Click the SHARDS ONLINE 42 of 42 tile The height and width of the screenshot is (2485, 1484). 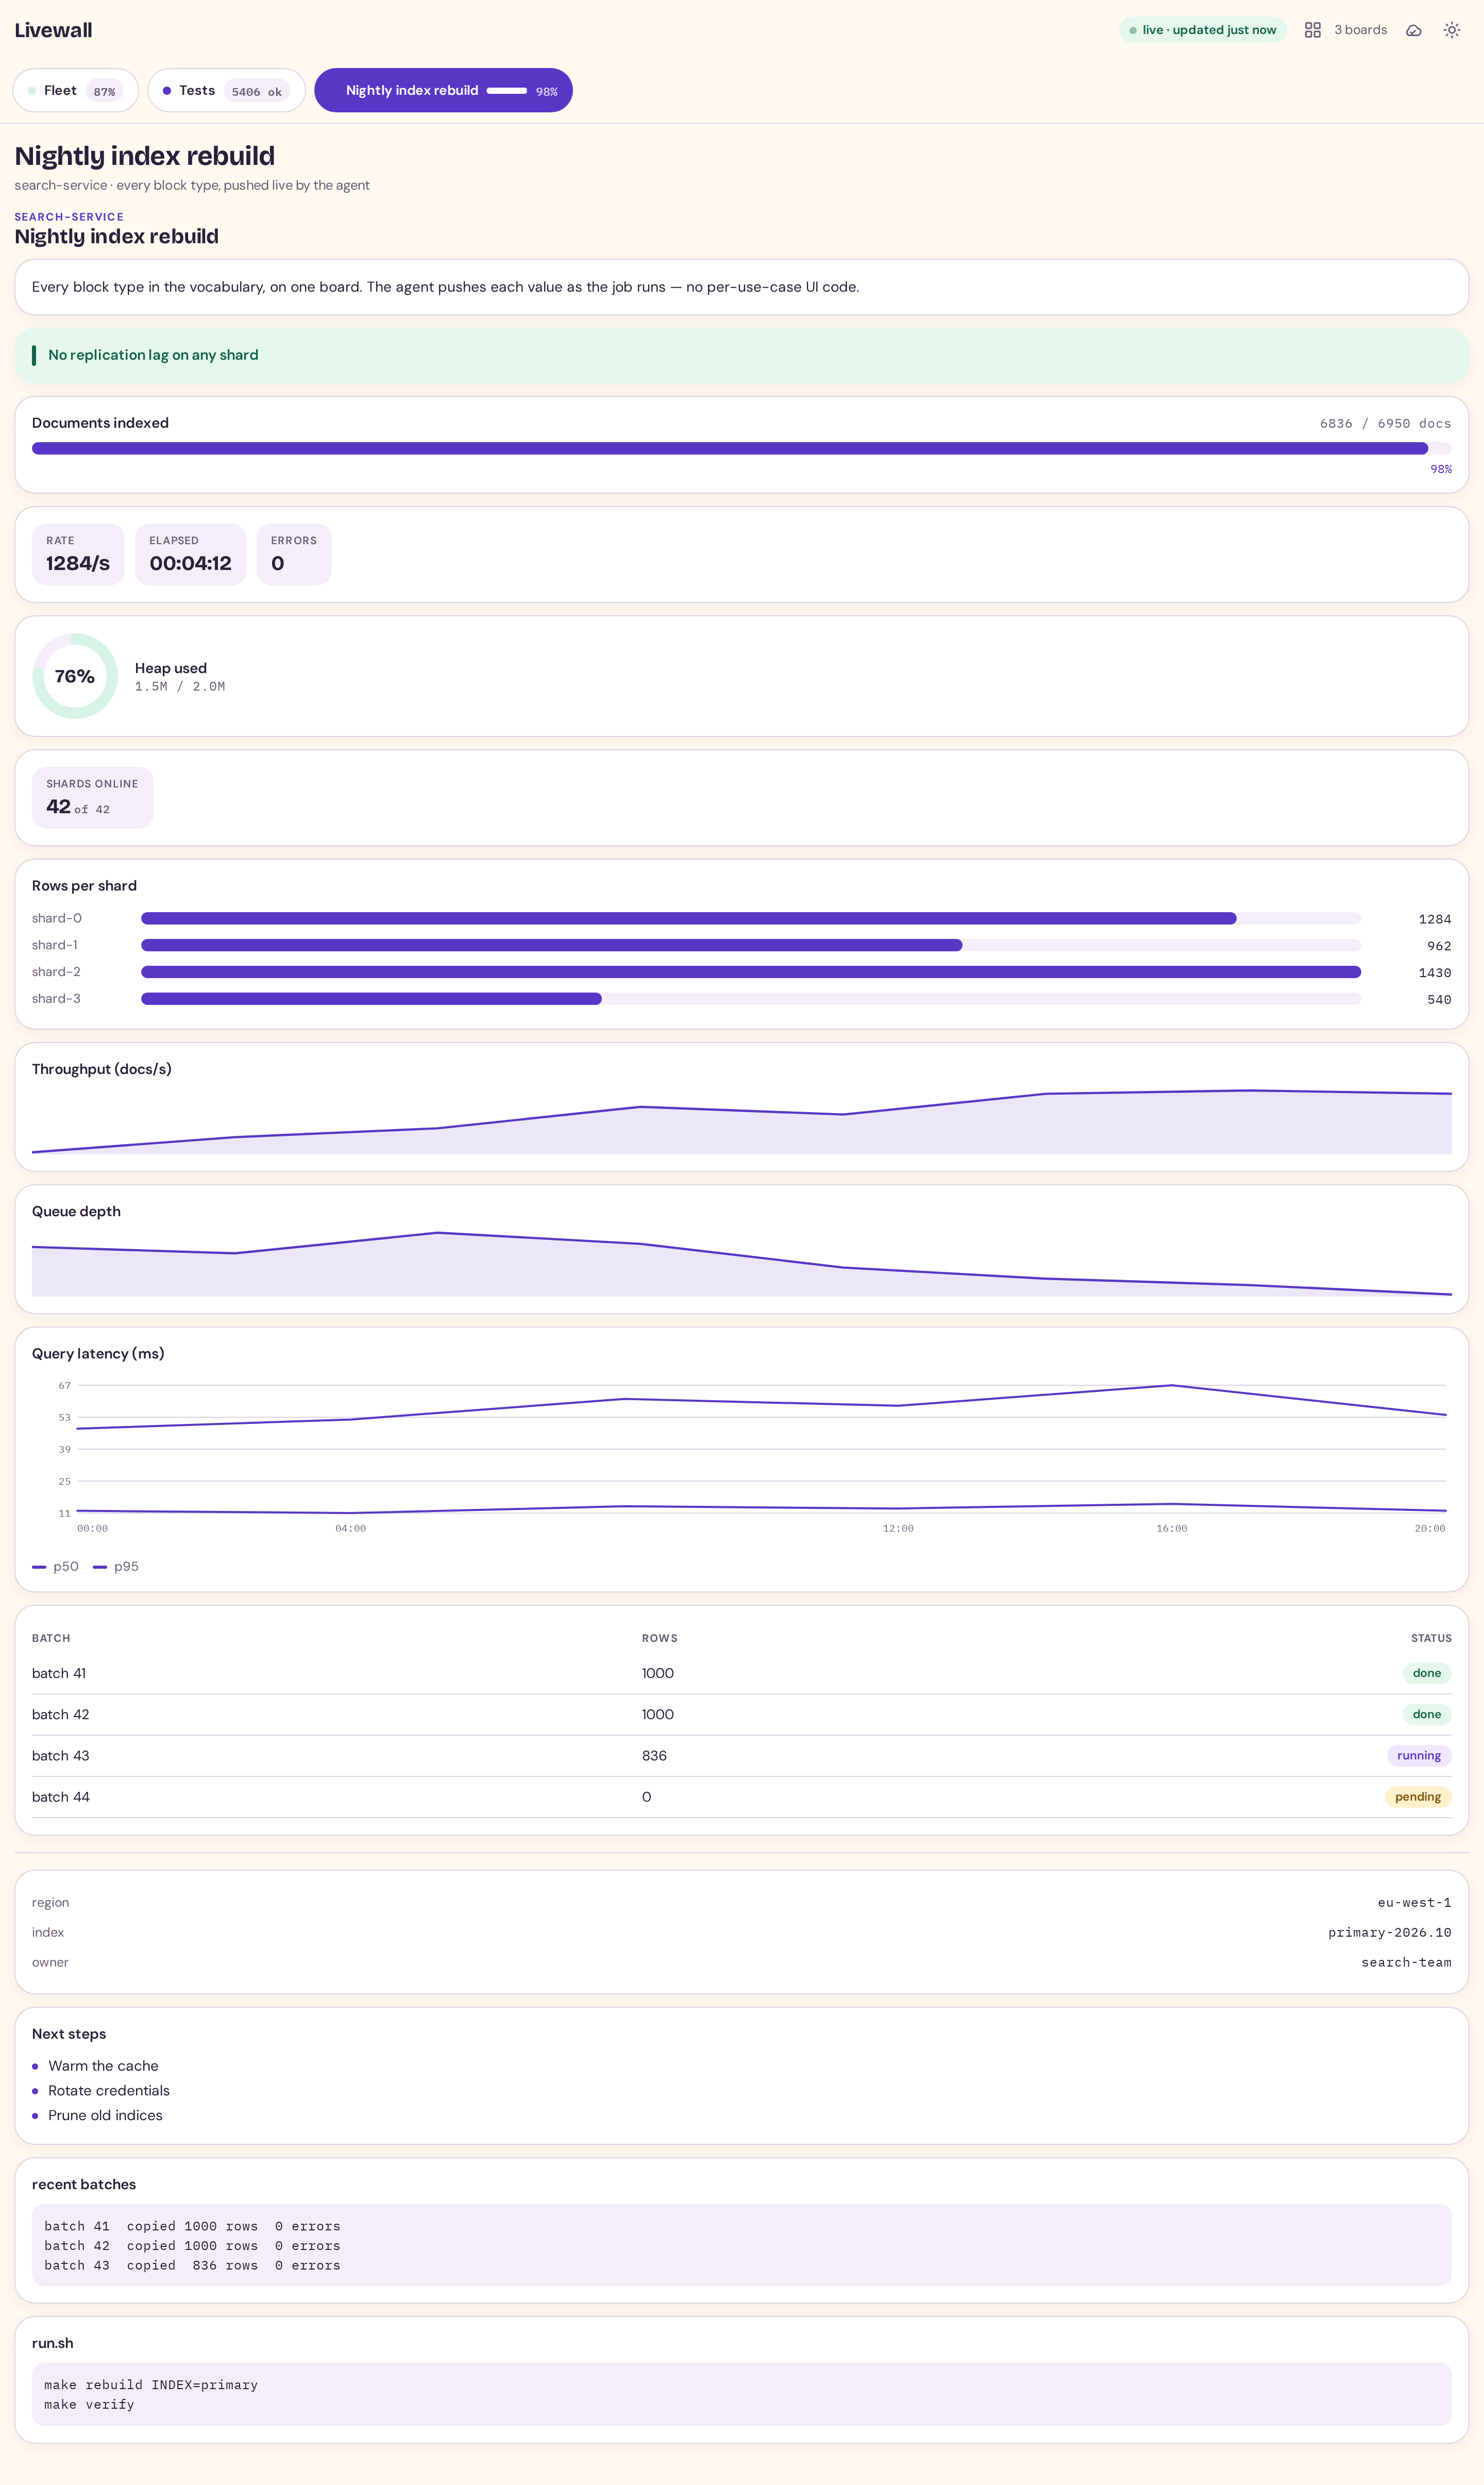(92, 797)
